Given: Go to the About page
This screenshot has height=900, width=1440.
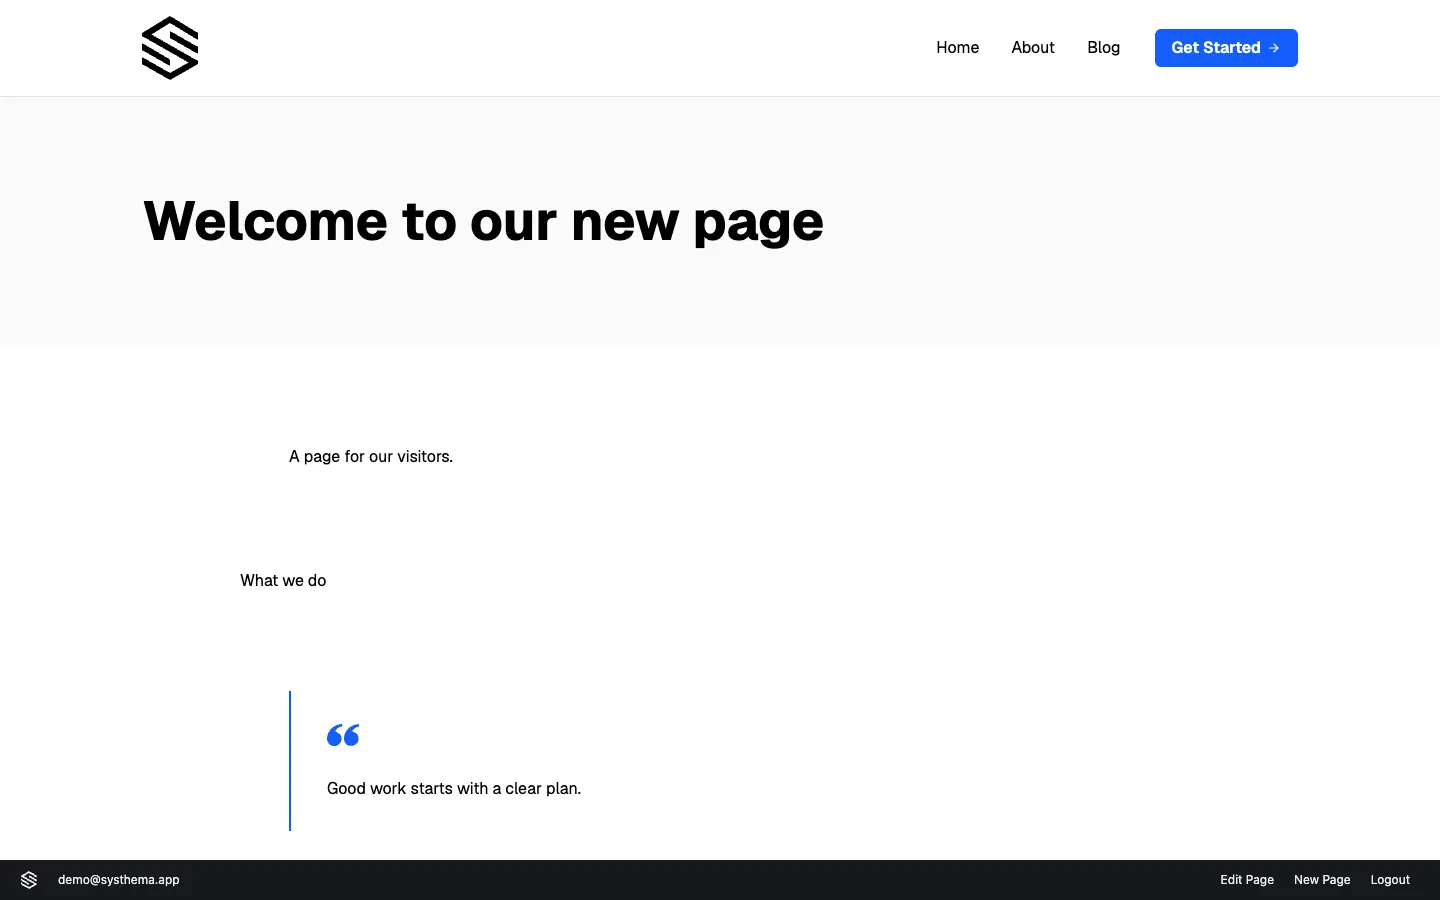Looking at the screenshot, I should click(x=1032, y=48).
